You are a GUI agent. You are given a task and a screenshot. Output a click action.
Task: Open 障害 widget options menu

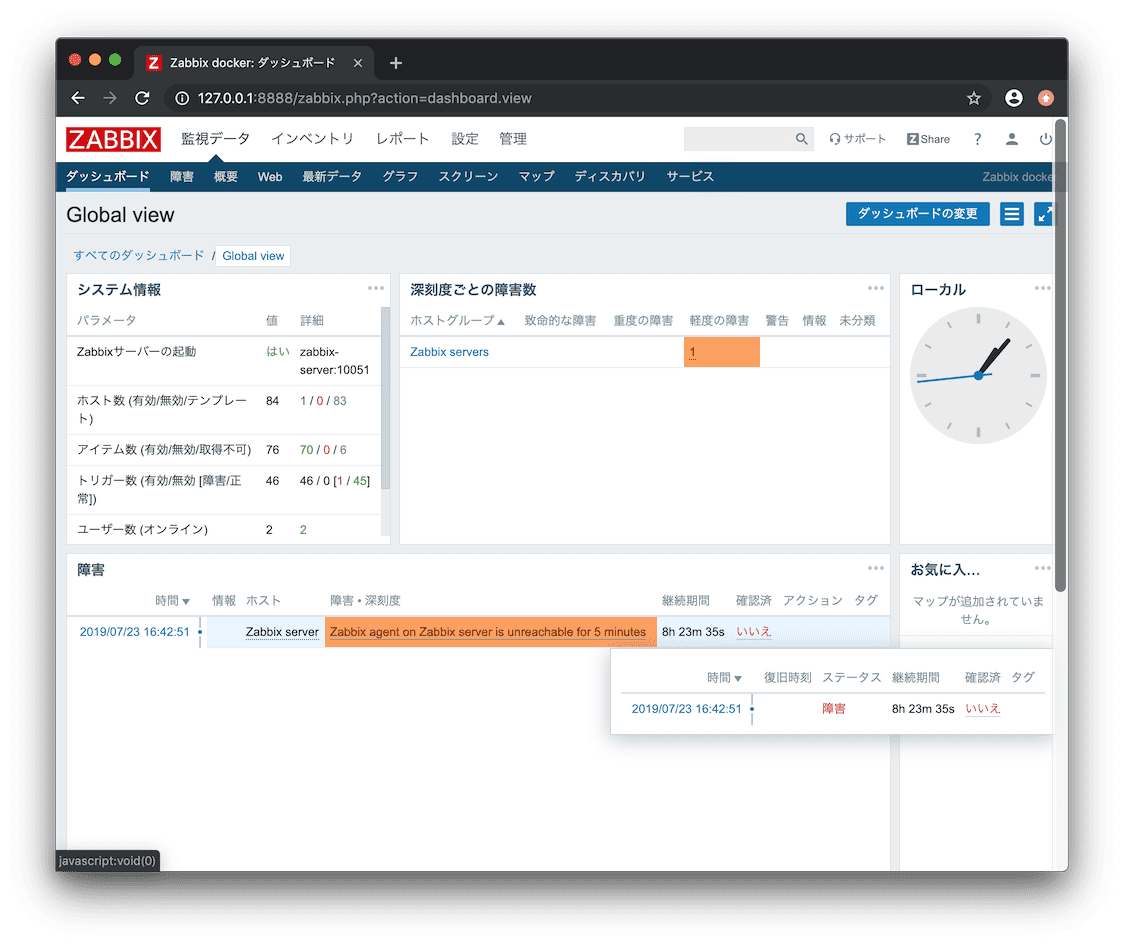click(x=875, y=568)
